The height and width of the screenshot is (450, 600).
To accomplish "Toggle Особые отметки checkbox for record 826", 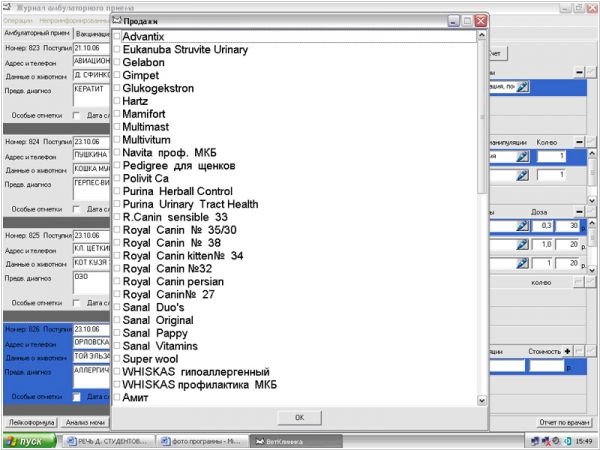I will pos(77,397).
